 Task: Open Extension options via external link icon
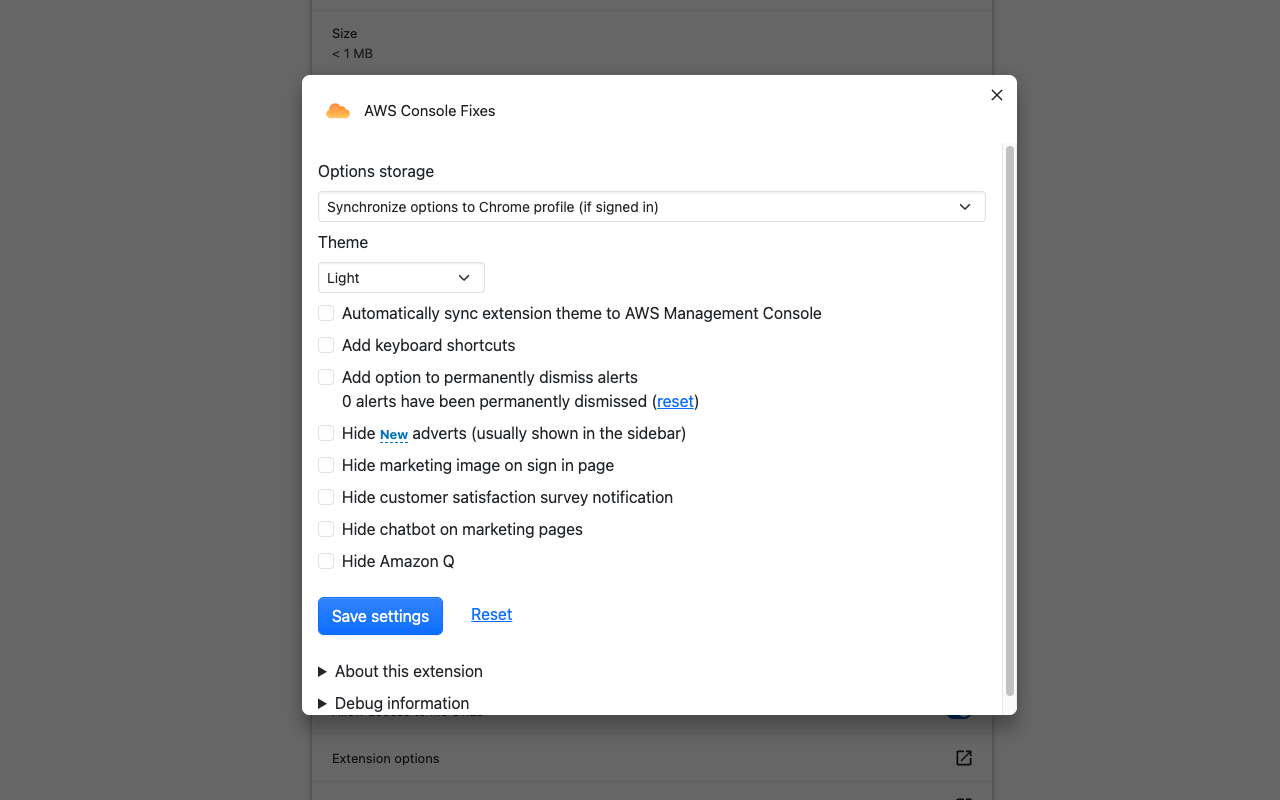click(x=962, y=758)
